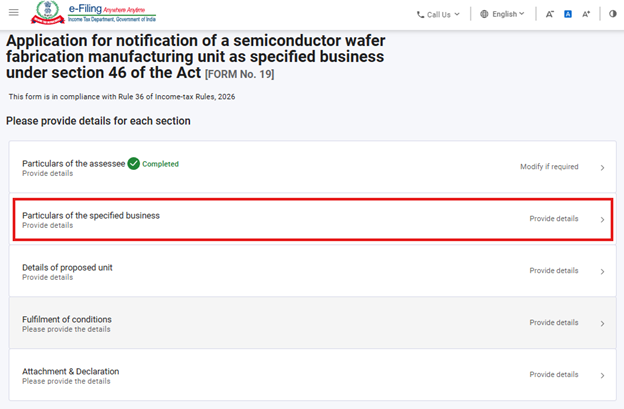Screen dimensions: 624x409
Task: Click the globe language icon
Action: pos(484,14)
